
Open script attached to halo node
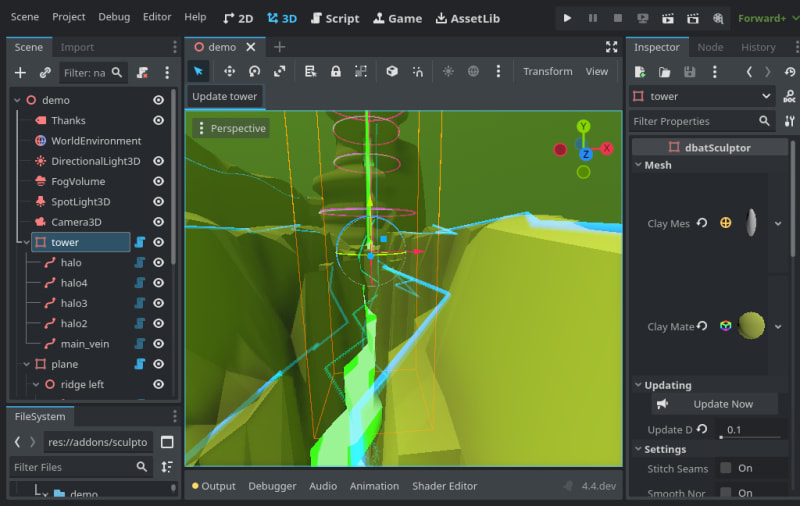tap(141, 263)
